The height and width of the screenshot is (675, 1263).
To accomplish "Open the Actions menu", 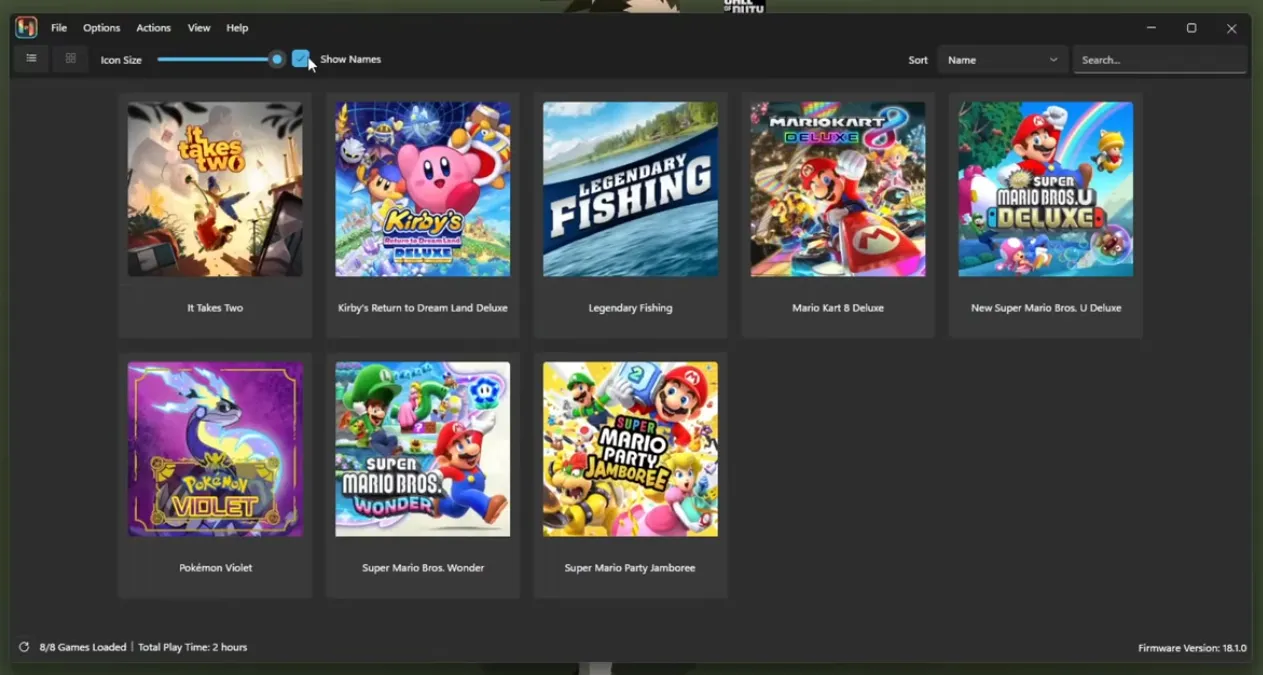I will tap(153, 27).
